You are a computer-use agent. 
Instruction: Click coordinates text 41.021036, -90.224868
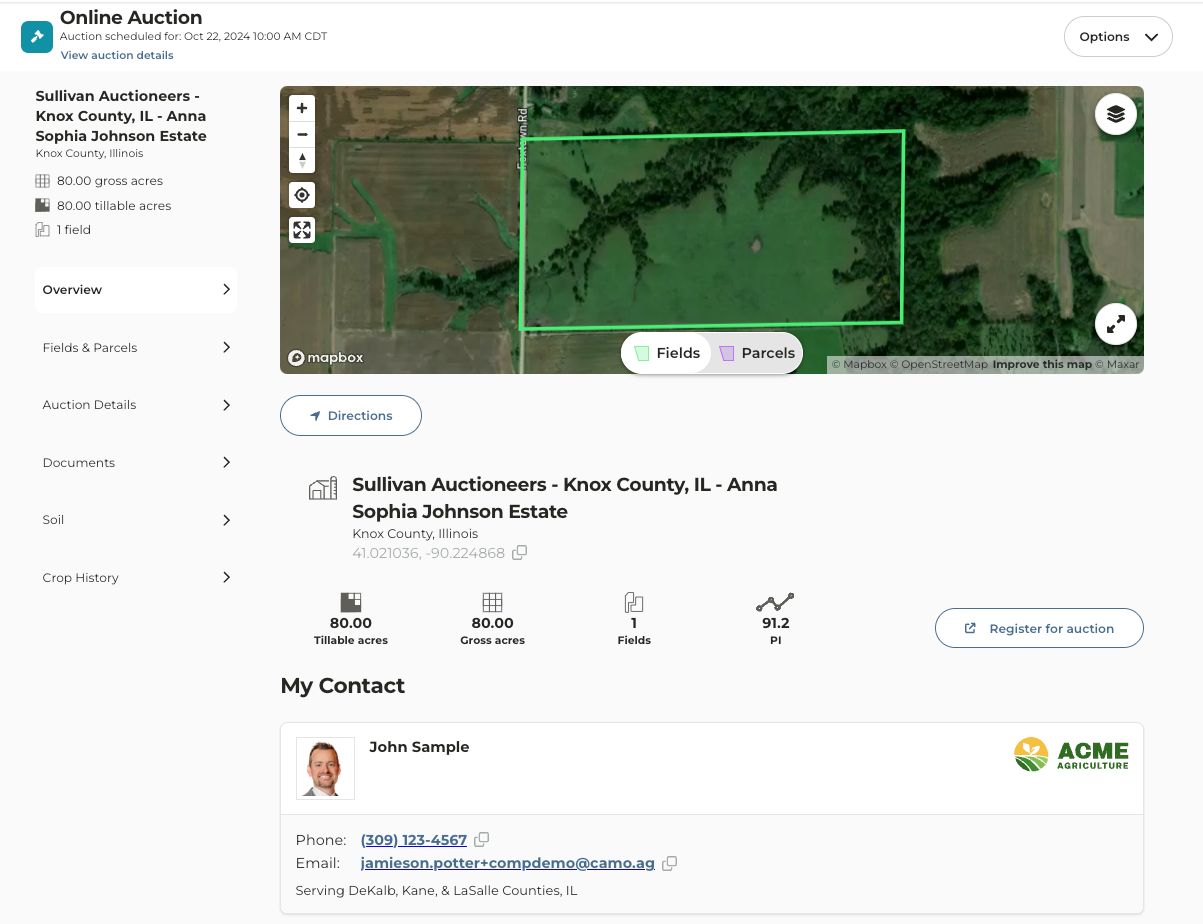428,553
